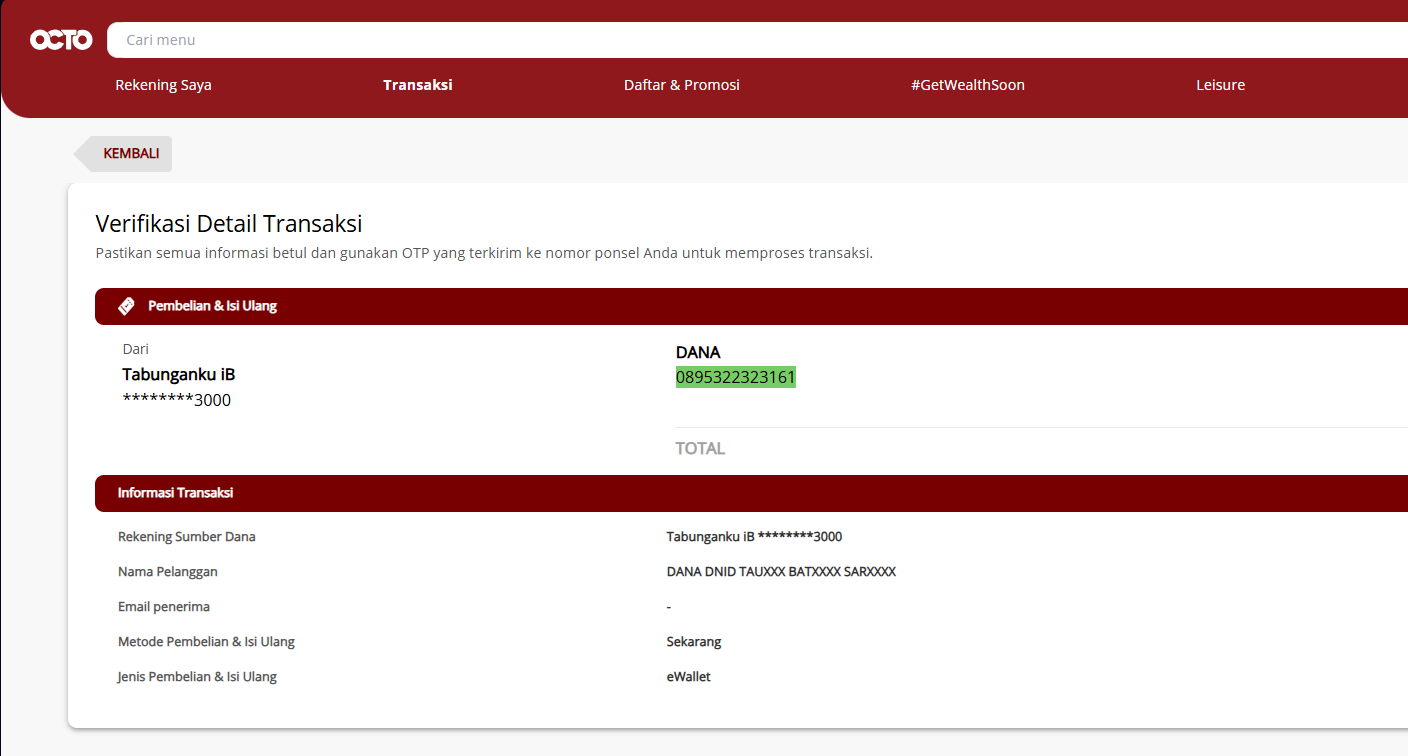Open the Leisure menu
This screenshot has width=1408, height=756.
click(x=1220, y=85)
